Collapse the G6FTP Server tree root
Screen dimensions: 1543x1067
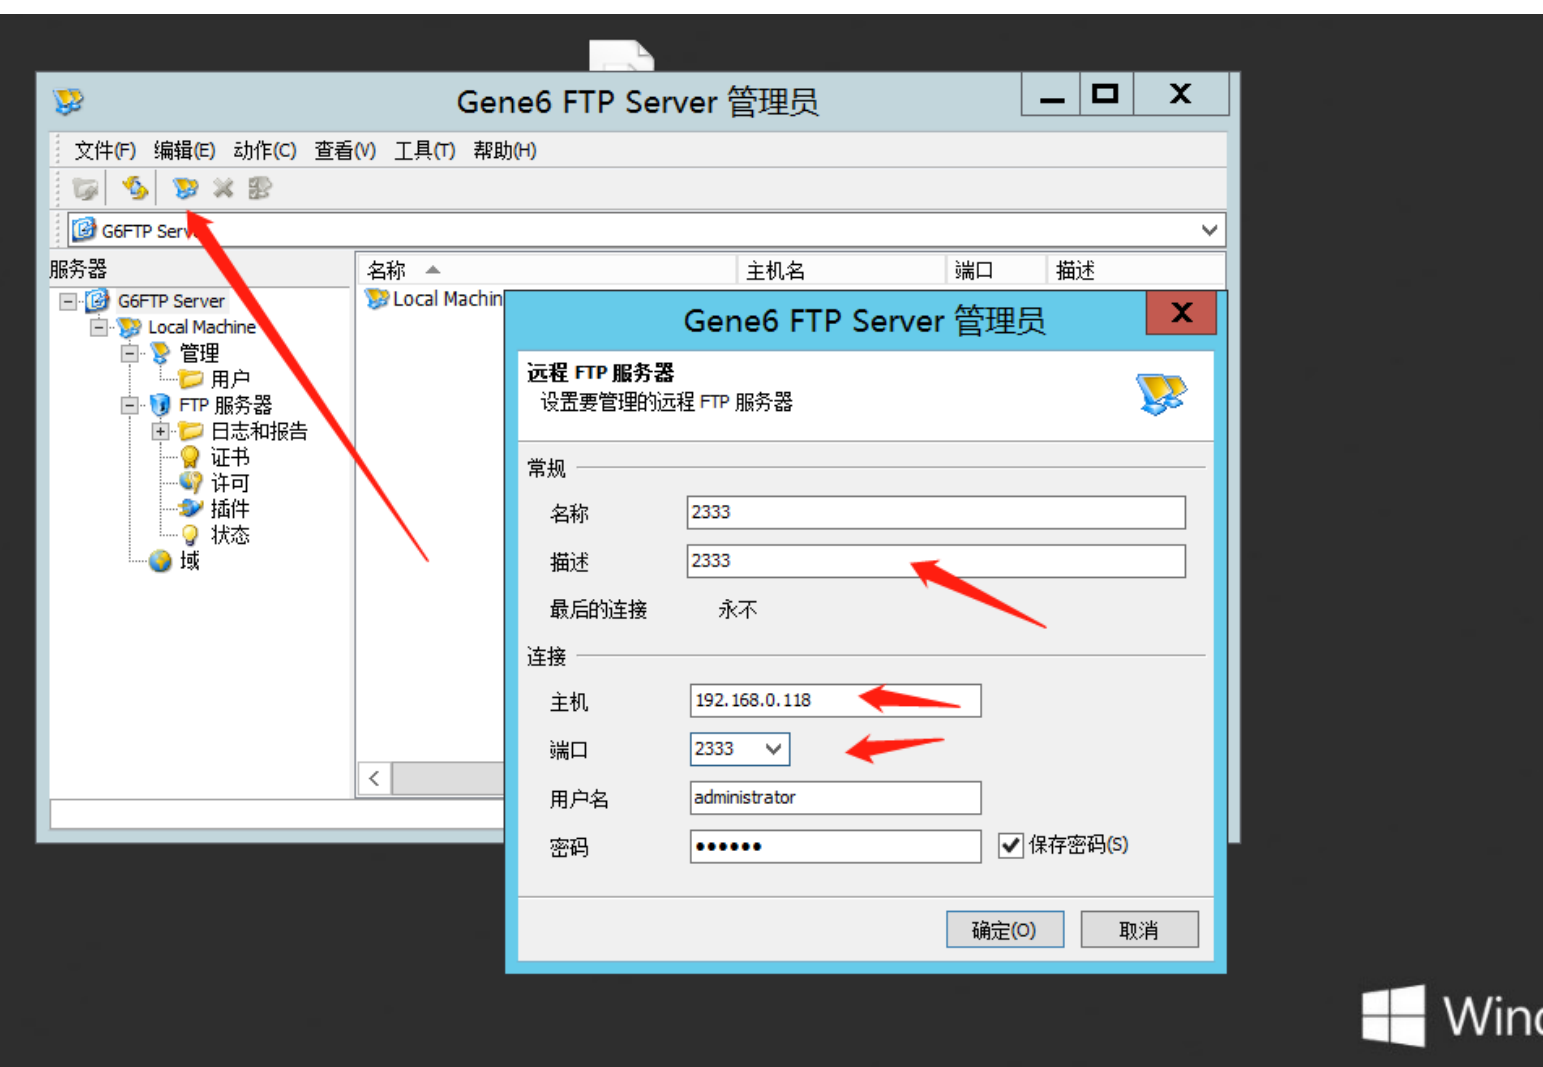[x=67, y=301]
